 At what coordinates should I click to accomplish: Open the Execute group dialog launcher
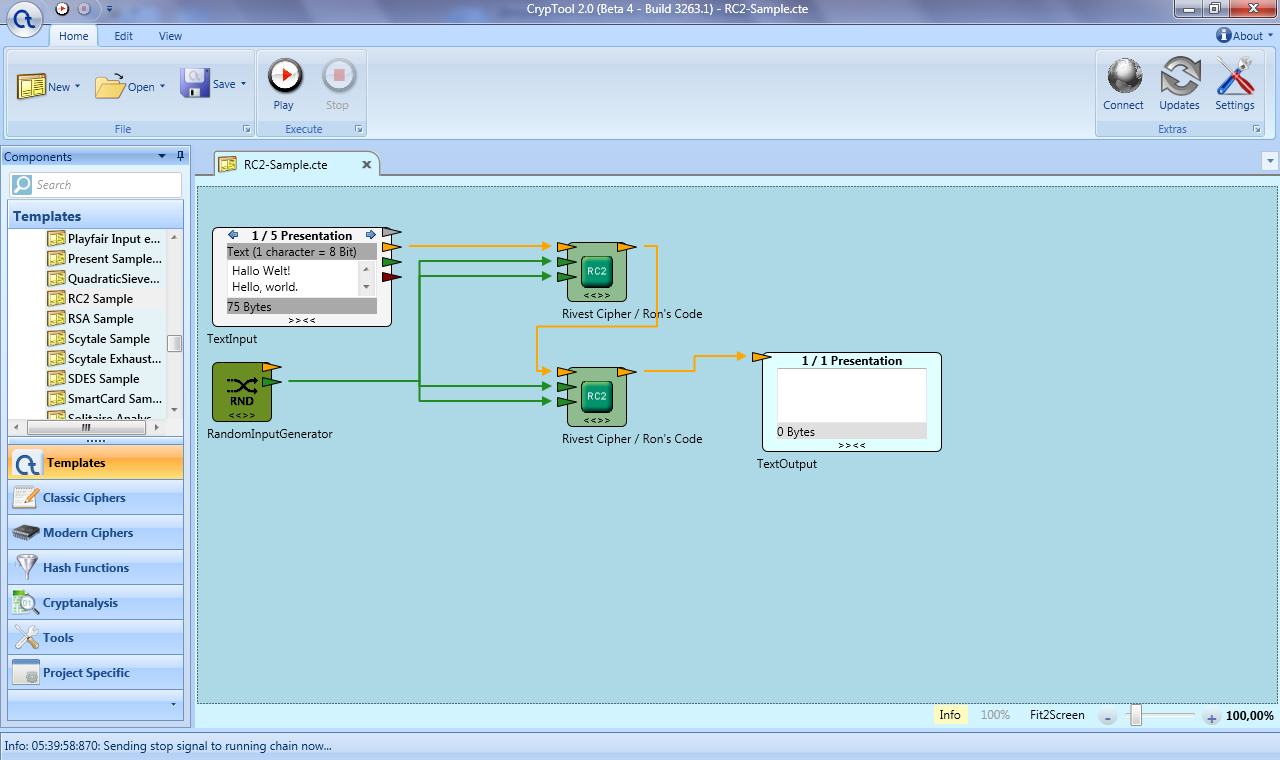tap(358, 130)
